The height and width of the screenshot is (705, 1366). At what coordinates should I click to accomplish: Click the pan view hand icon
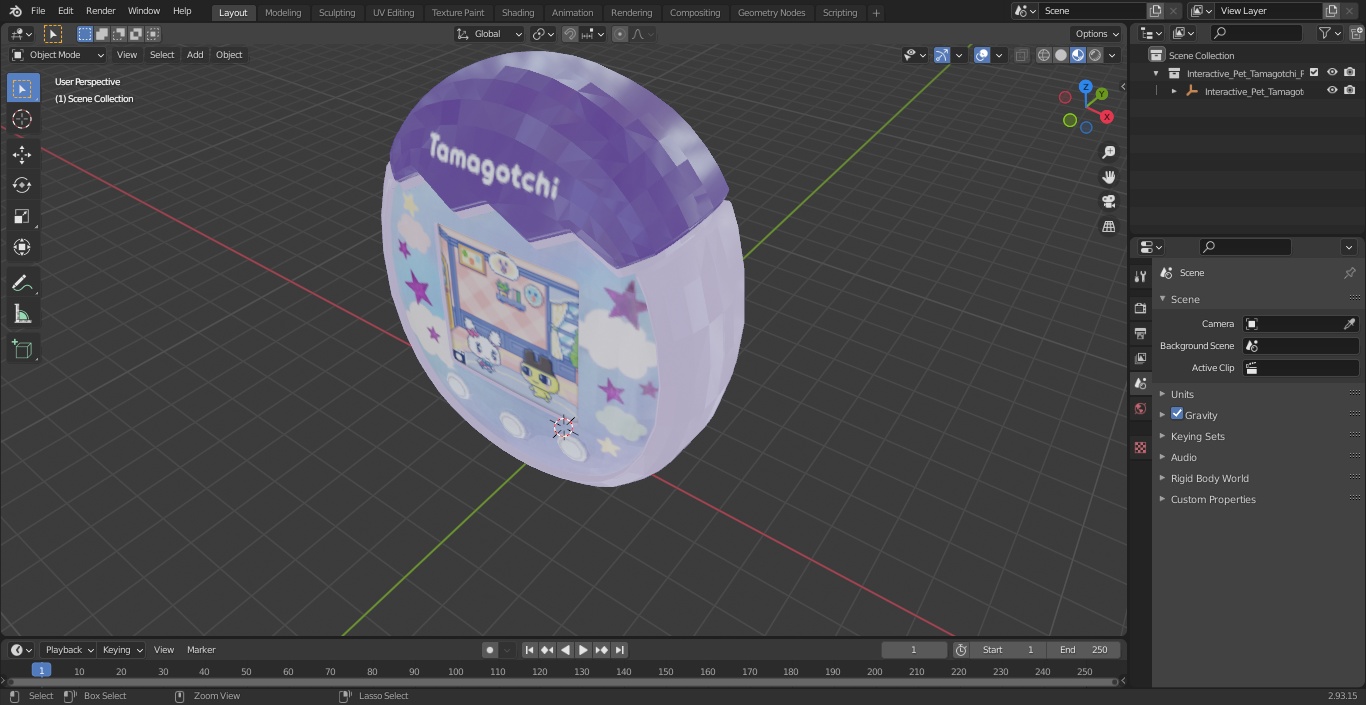[1108, 177]
